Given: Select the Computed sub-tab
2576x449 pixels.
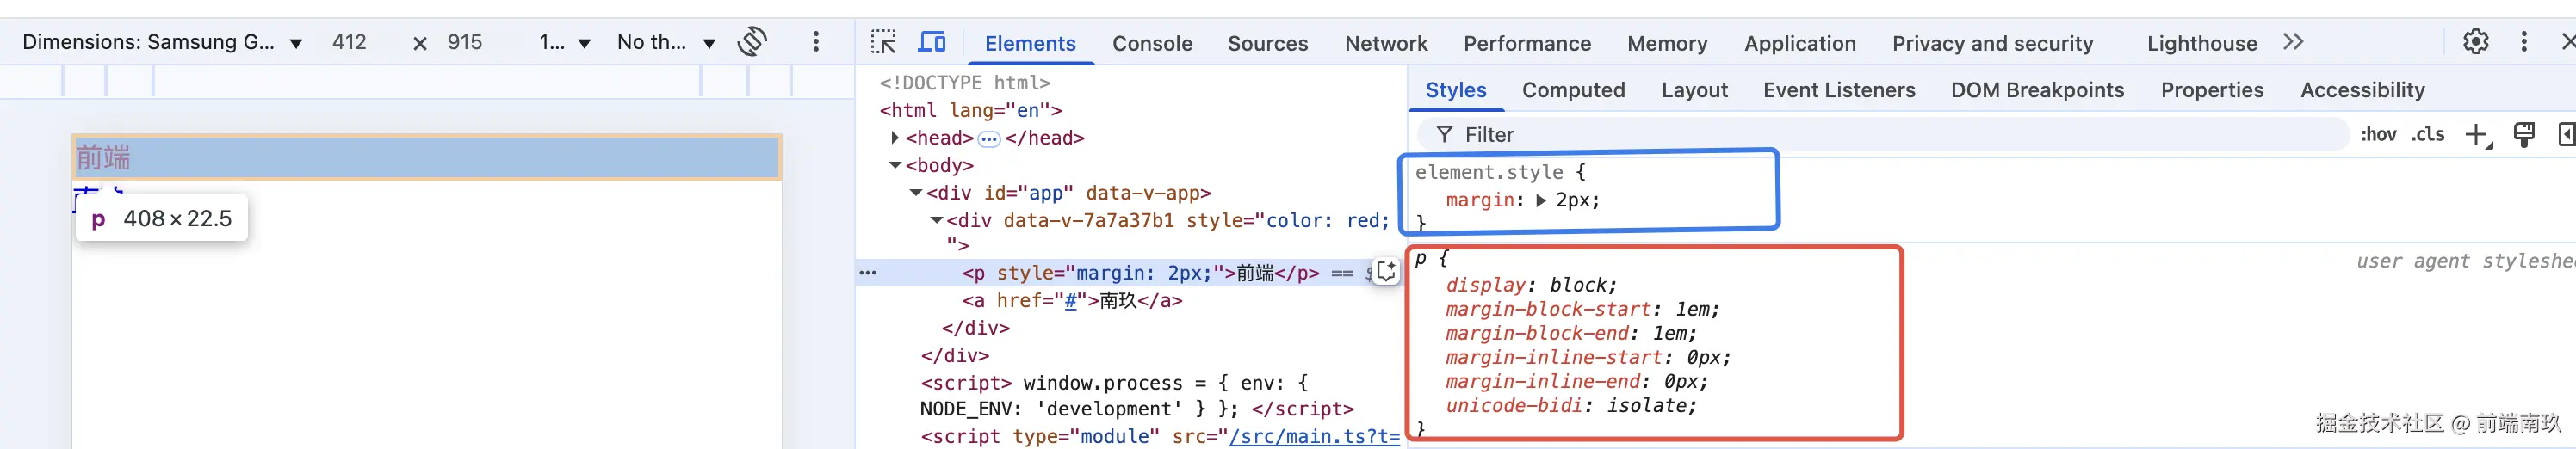Looking at the screenshot, I should pos(1573,90).
